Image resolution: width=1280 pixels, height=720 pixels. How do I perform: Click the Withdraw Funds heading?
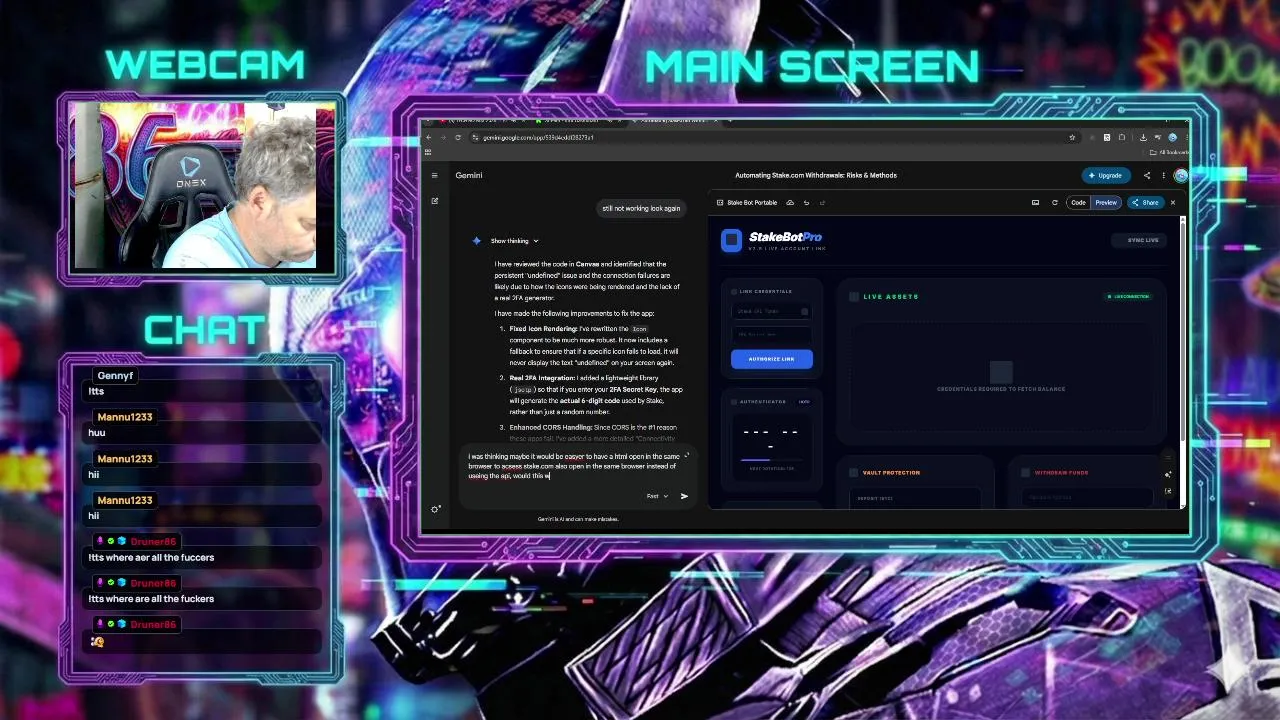[x=1061, y=473]
